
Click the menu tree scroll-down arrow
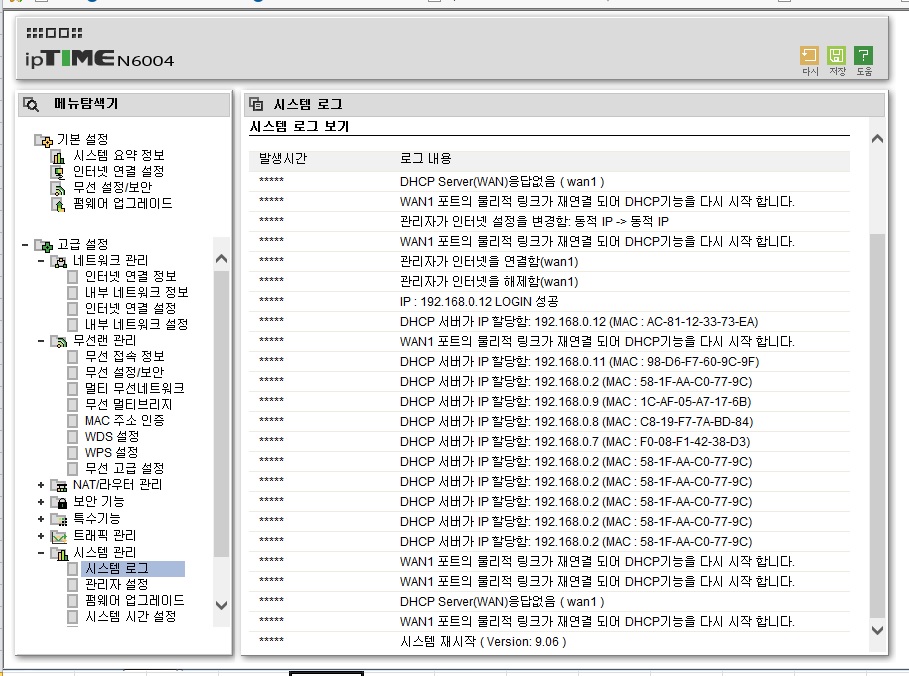tap(221, 605)
